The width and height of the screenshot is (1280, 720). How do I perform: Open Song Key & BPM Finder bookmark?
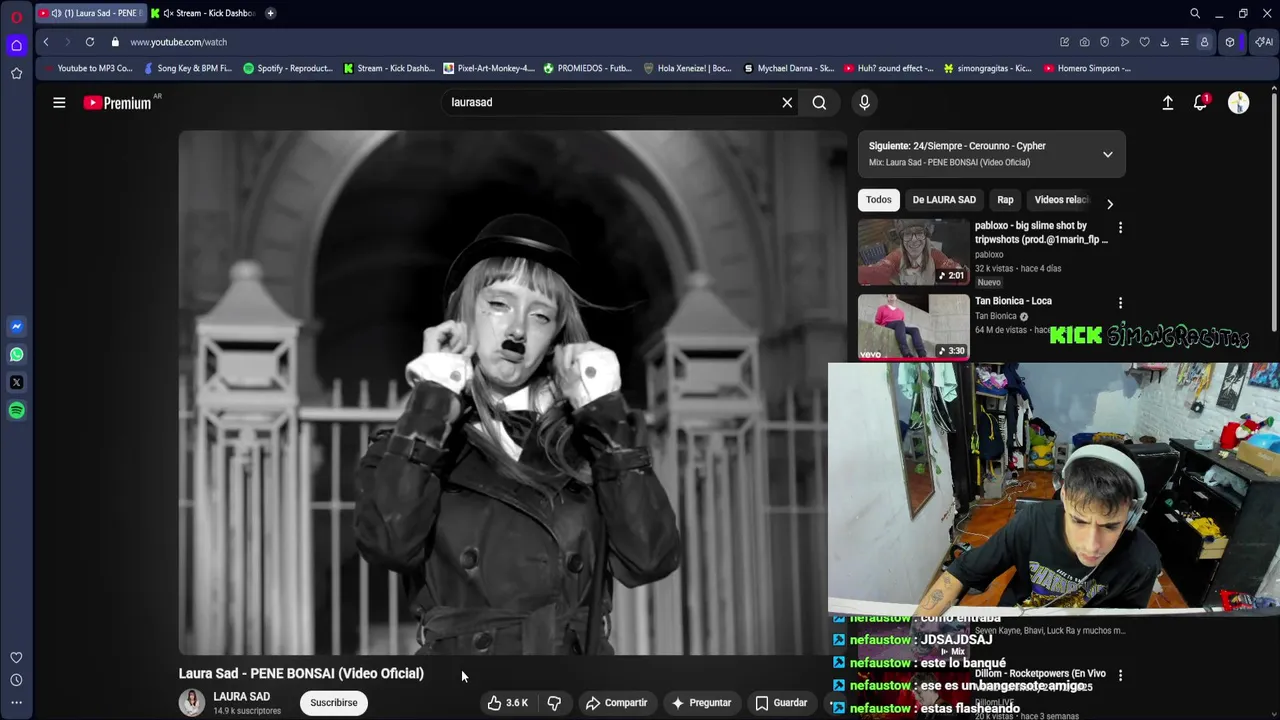pos(188,68)
